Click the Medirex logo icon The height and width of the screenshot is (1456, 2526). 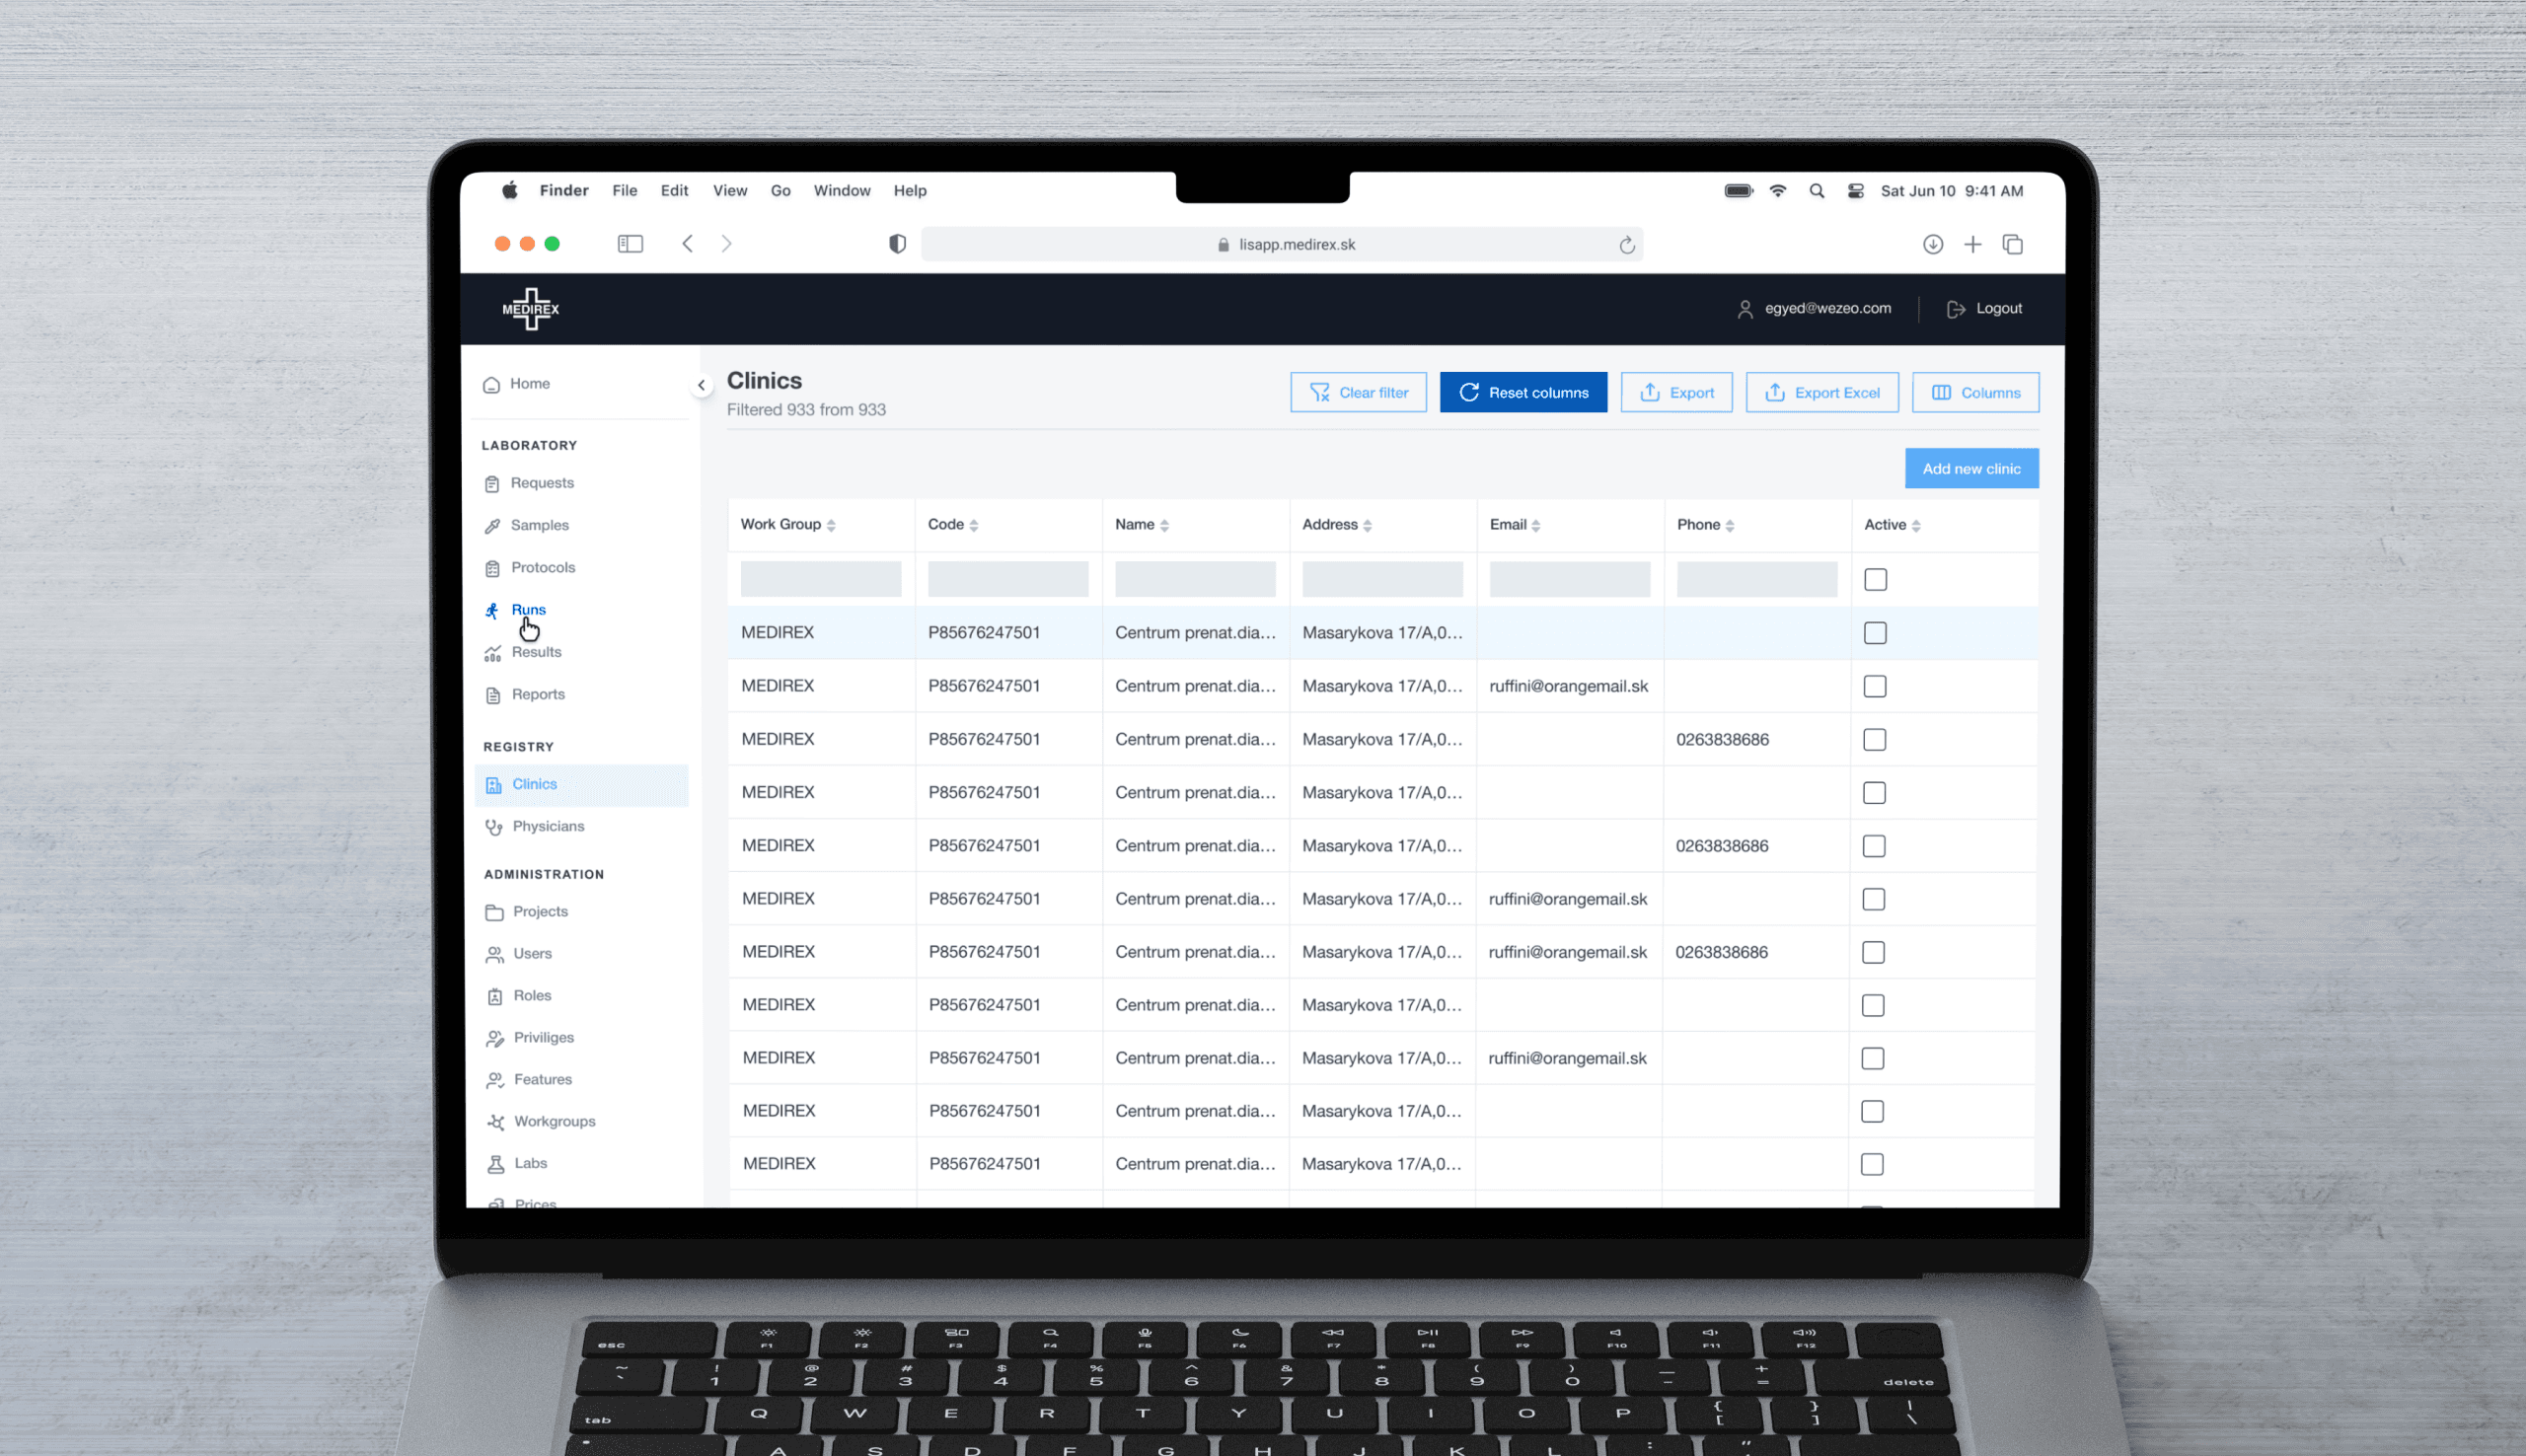[x=530, y=309]
